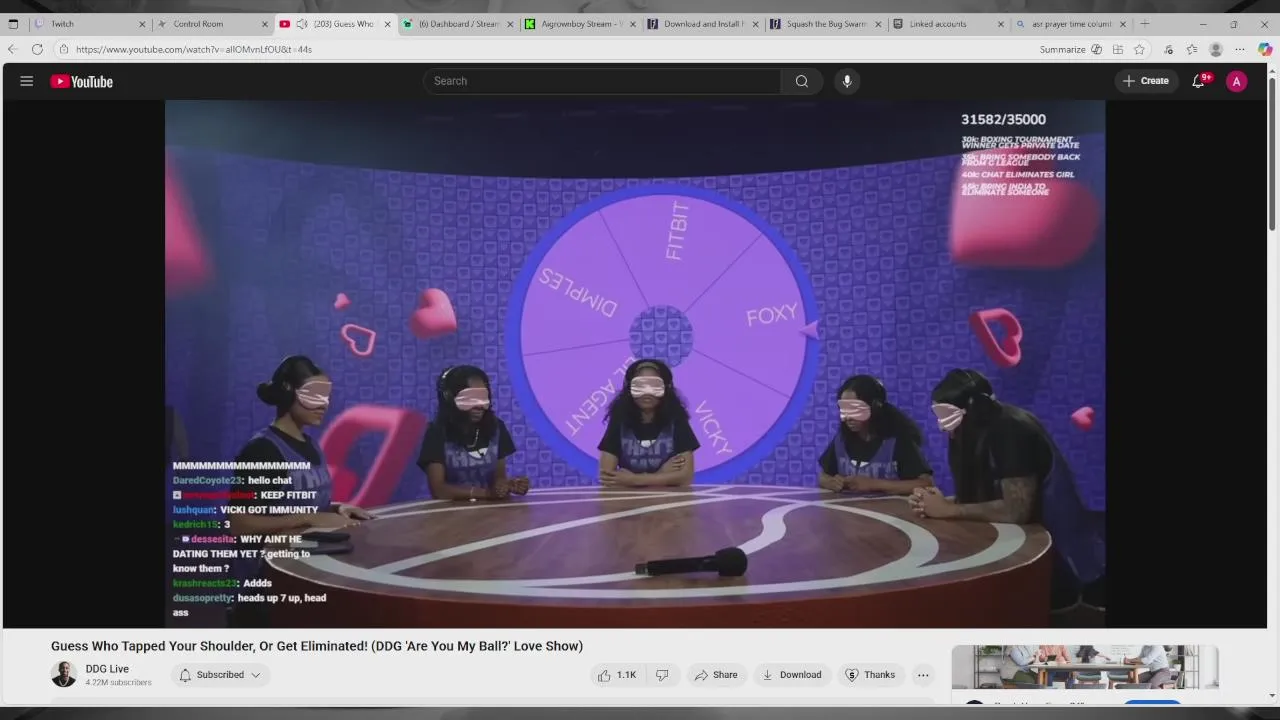The width and height of the screenshot is (1280, 720).
Task: Open the tab actions menu icon
Action: coord(13,24)
